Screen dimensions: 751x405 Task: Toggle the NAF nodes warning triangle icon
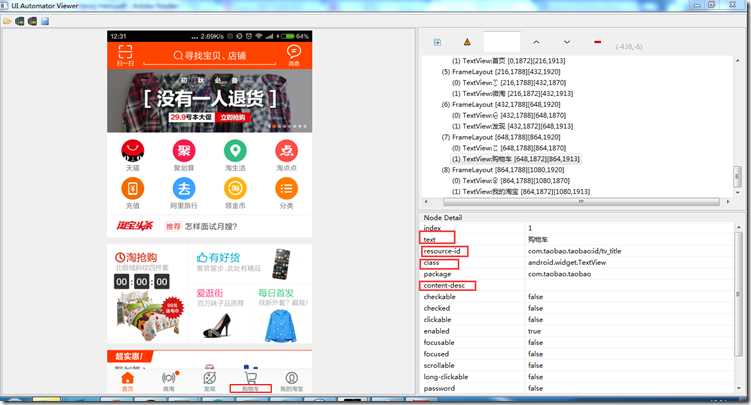click(467, 43)
